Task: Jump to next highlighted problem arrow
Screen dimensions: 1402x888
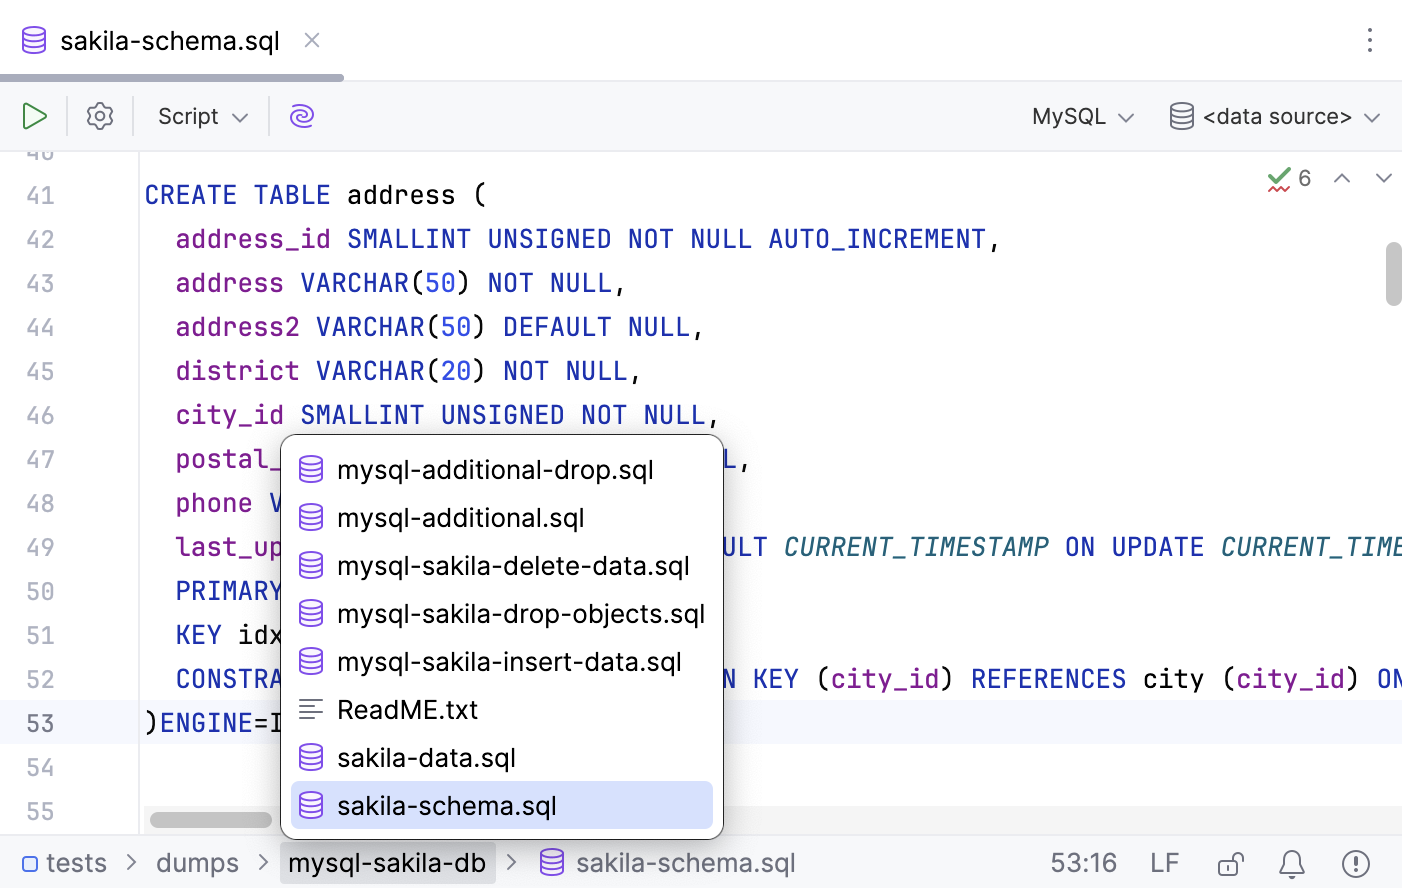Action: pyautogui.click(x=1383, y=179)
